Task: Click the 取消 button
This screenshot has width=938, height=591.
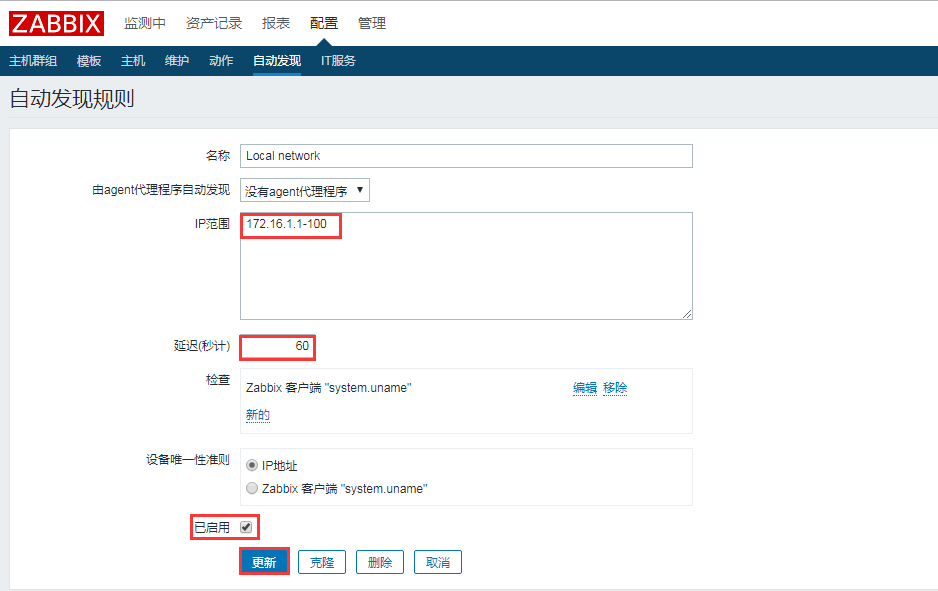Action: [438, 562]
